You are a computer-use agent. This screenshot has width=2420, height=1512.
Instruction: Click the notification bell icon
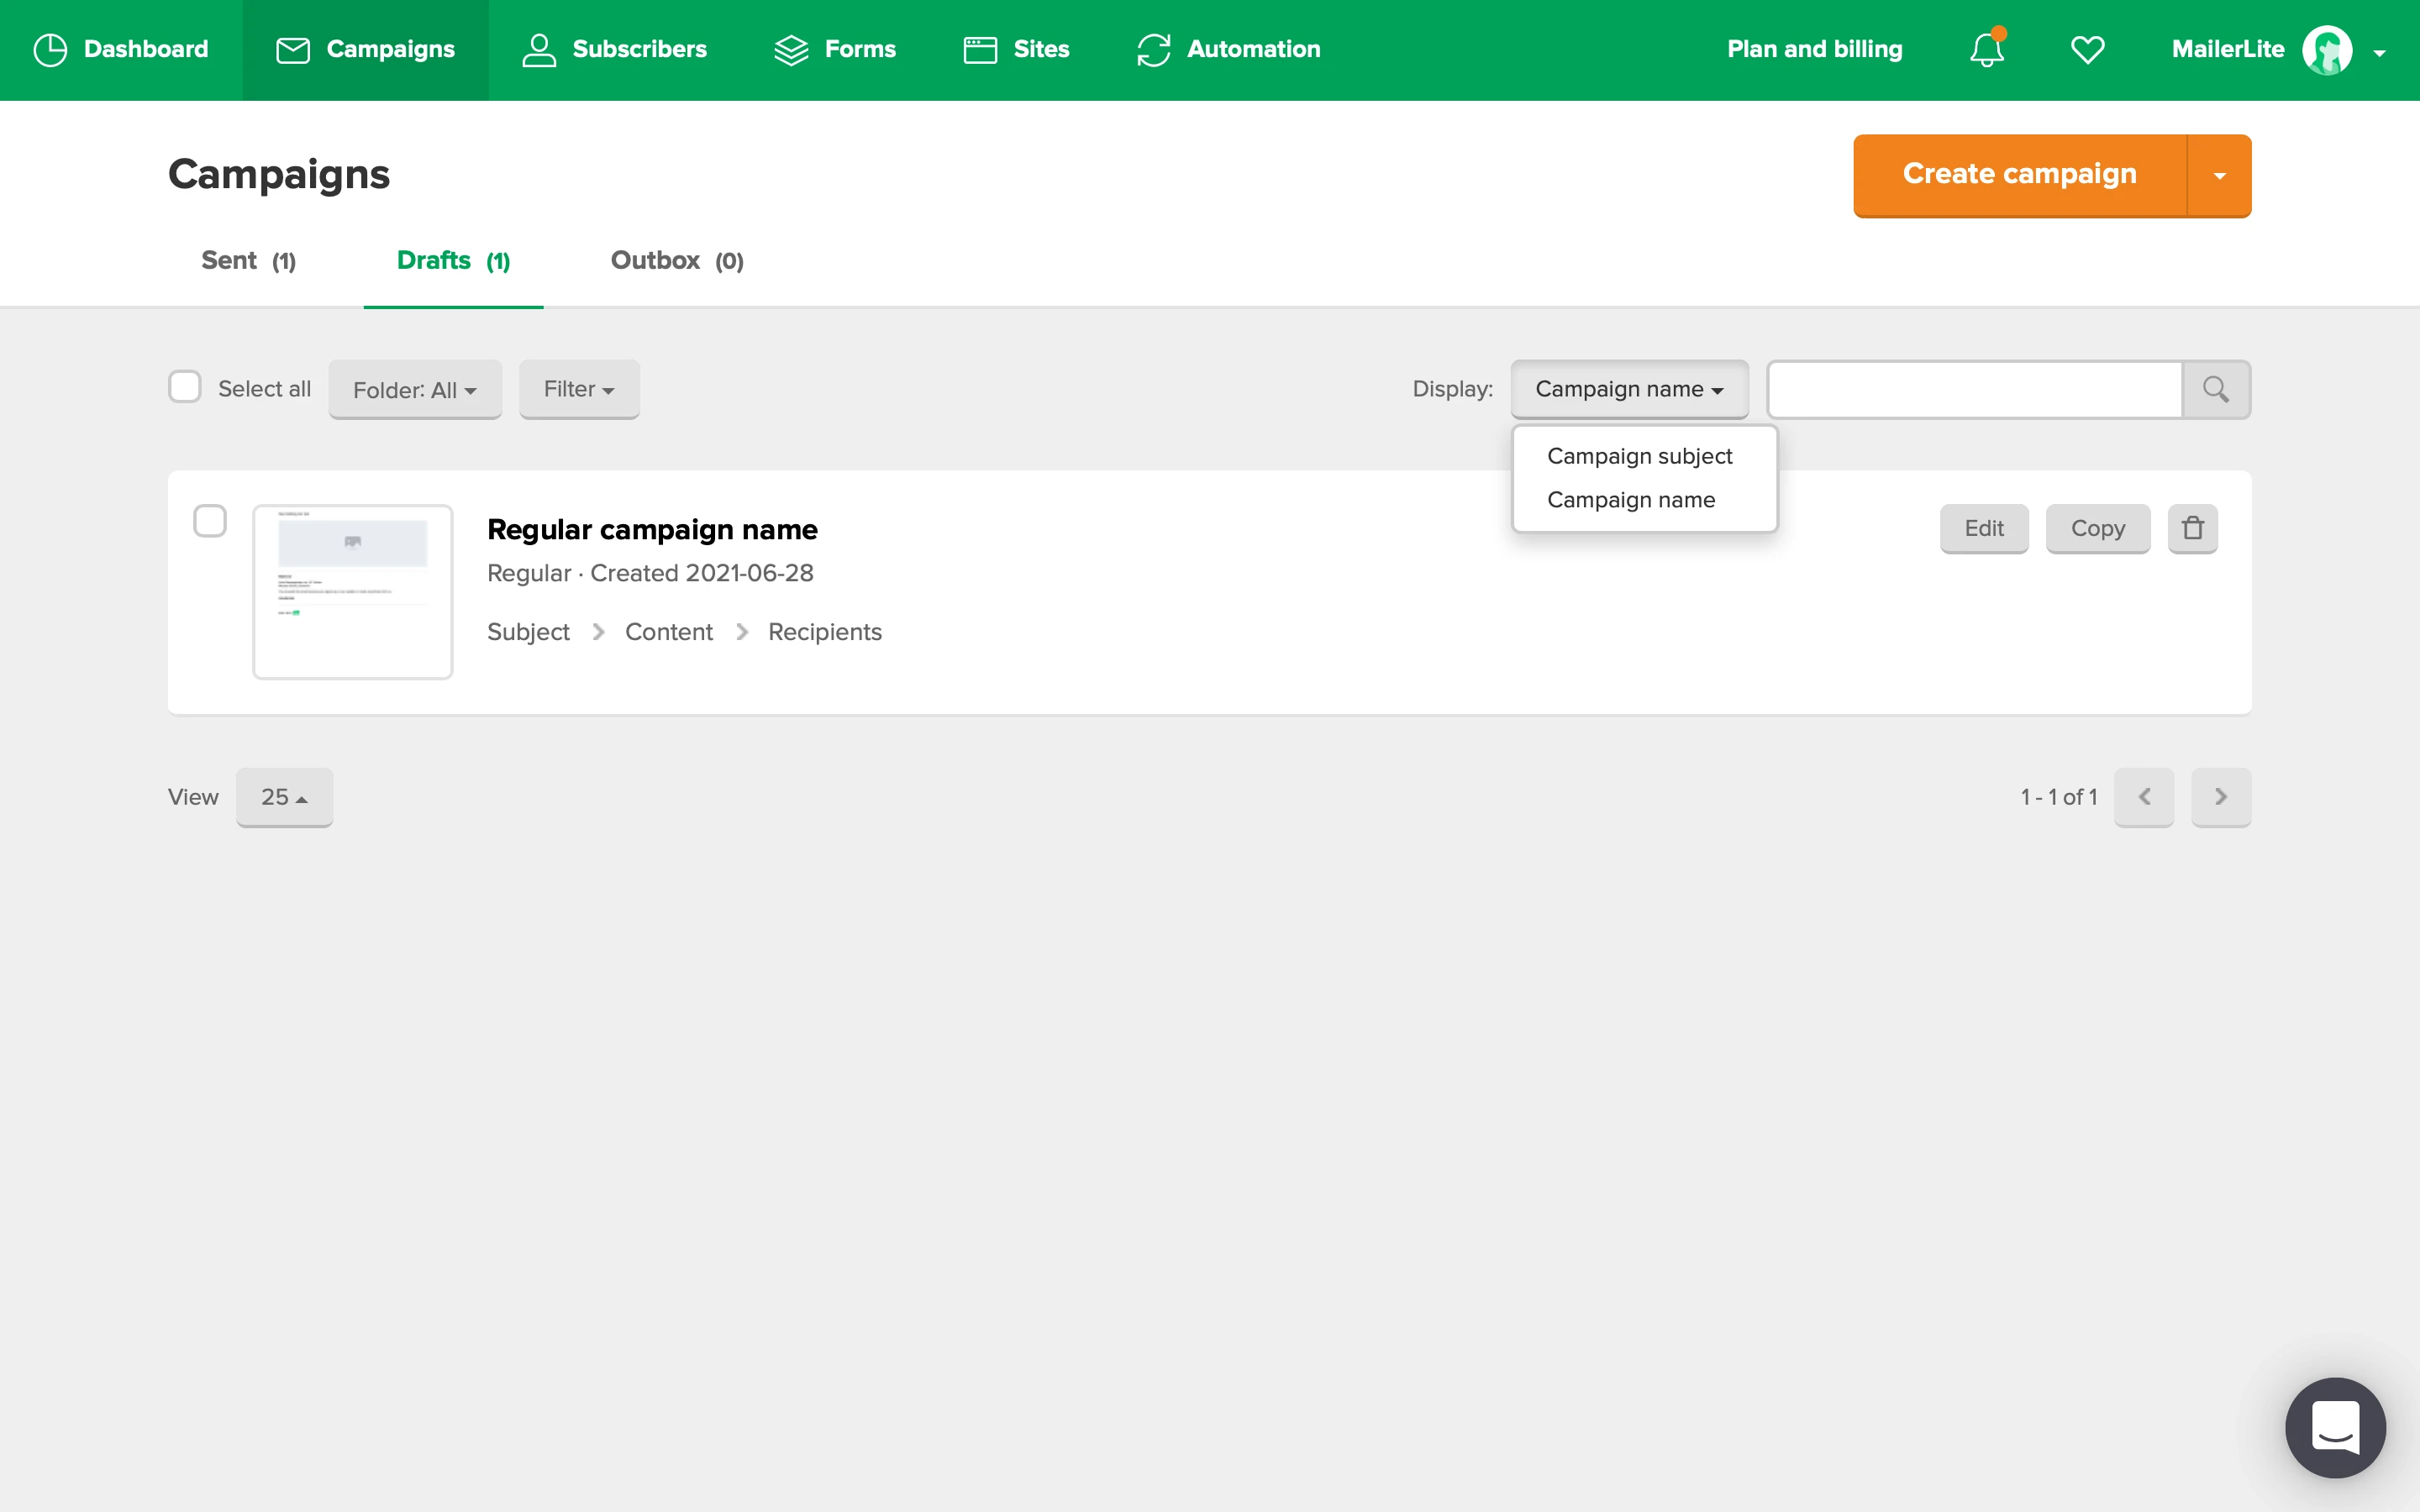(x=1986, y=49)
